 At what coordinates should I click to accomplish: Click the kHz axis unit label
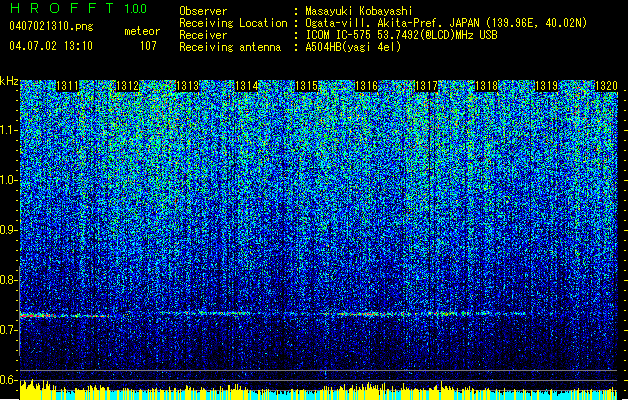tap(9, 81)
